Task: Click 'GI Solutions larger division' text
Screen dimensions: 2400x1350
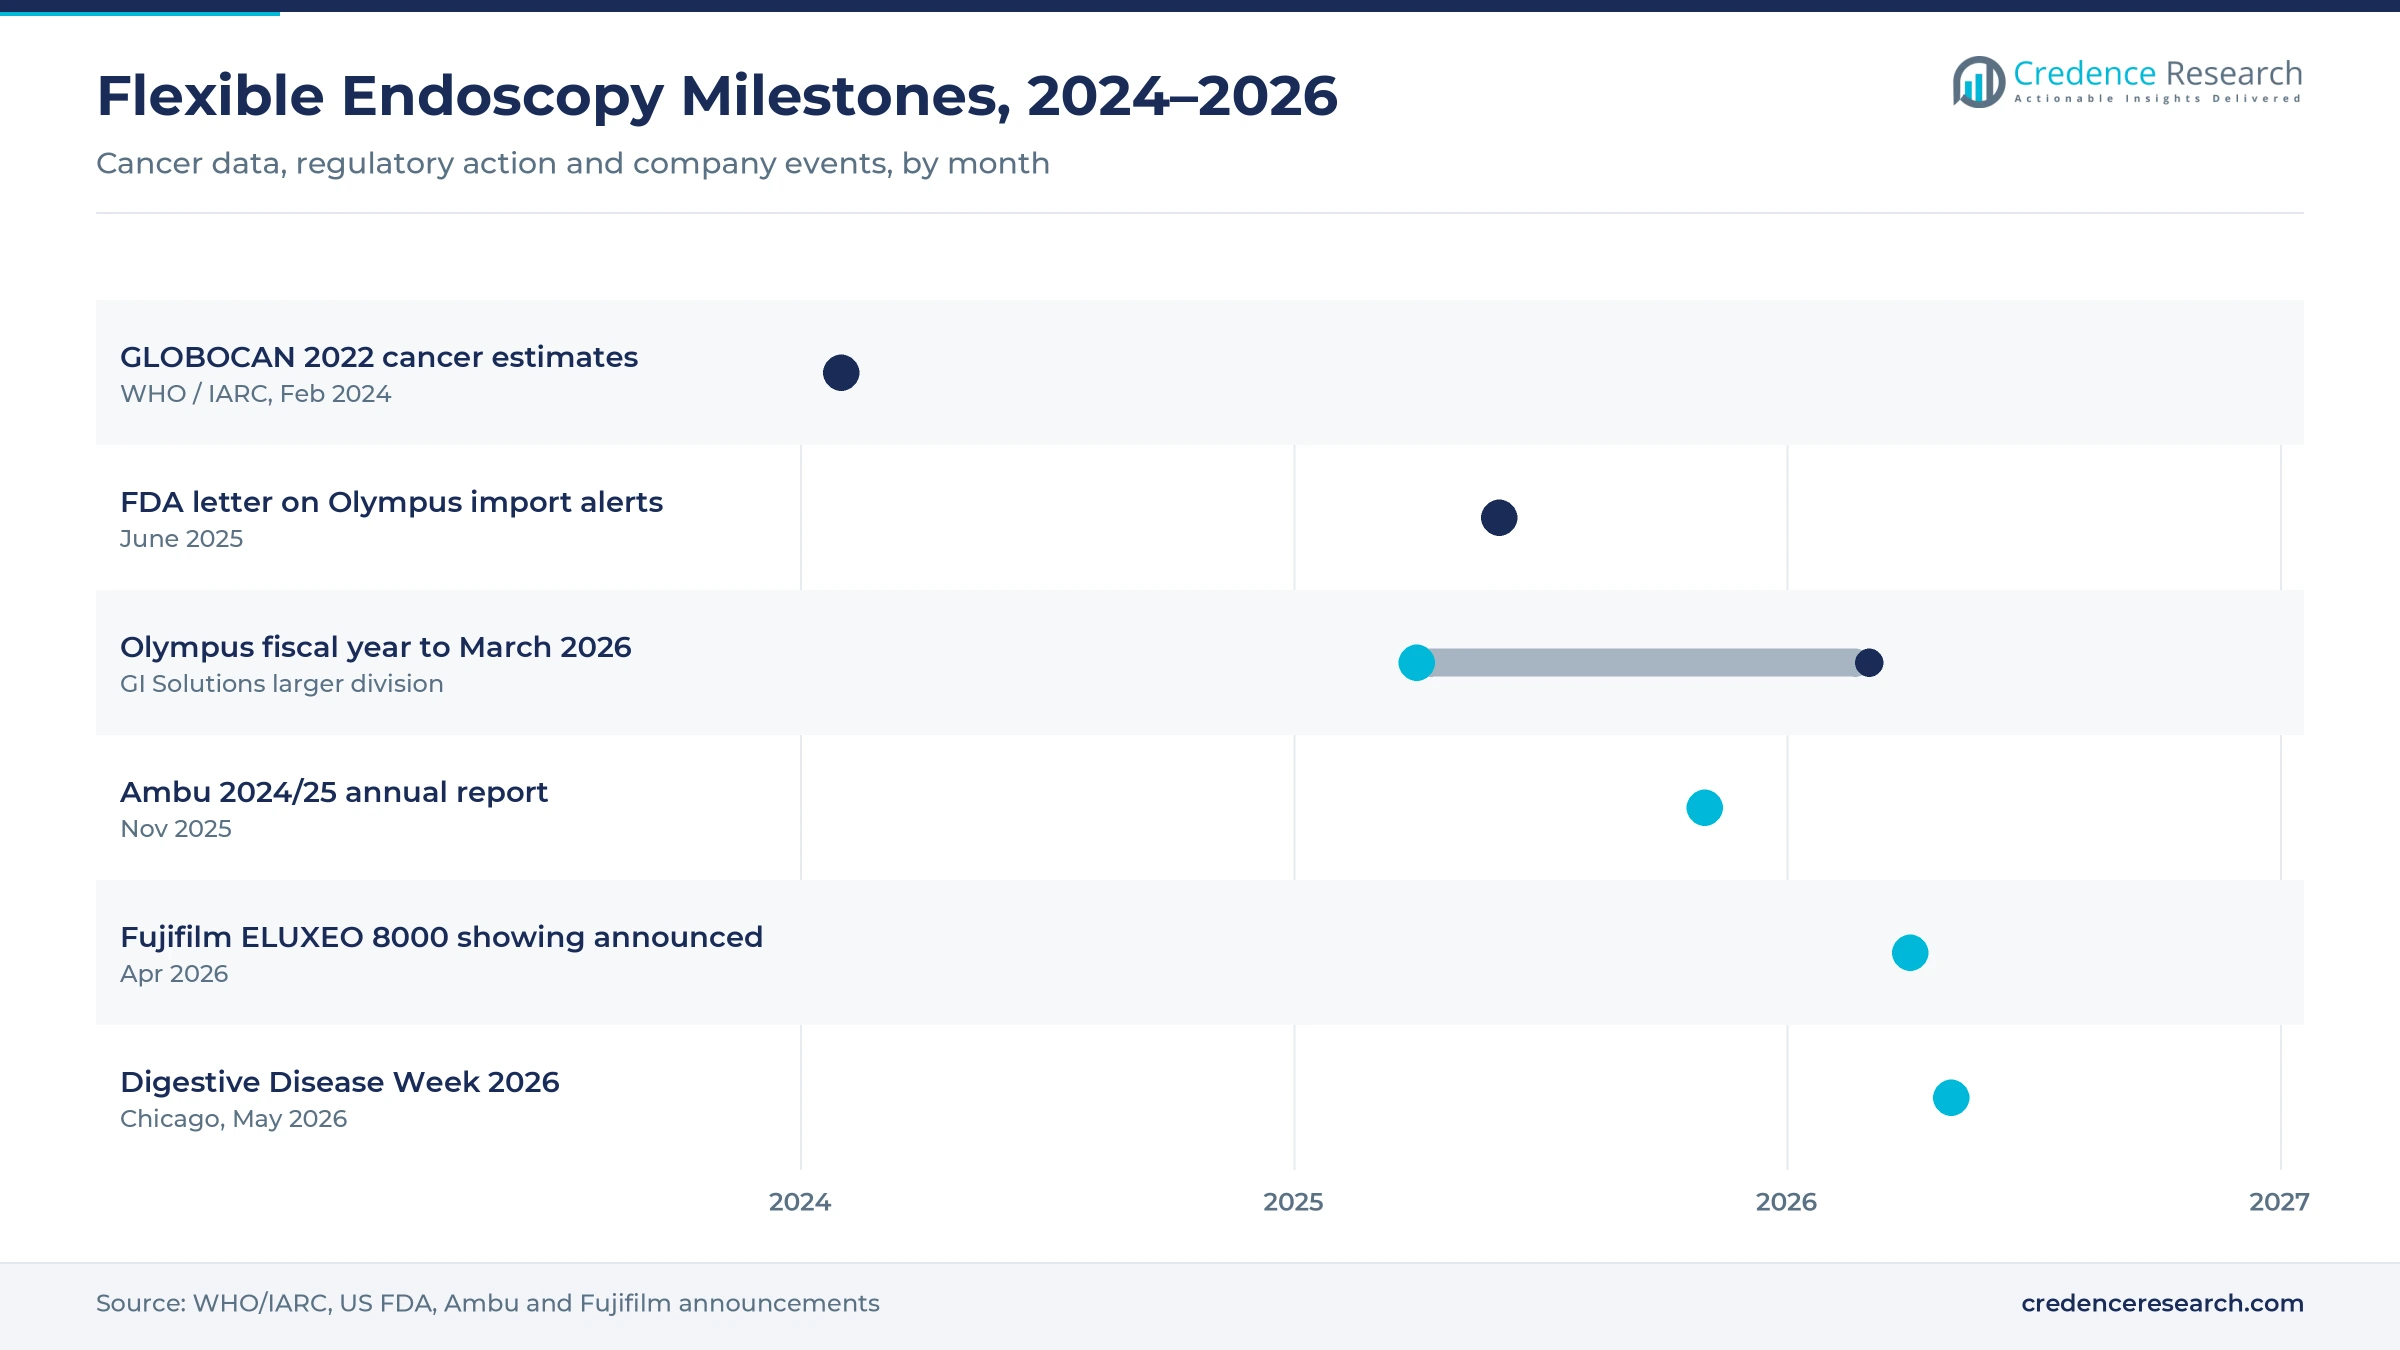Action: point(282,684)
